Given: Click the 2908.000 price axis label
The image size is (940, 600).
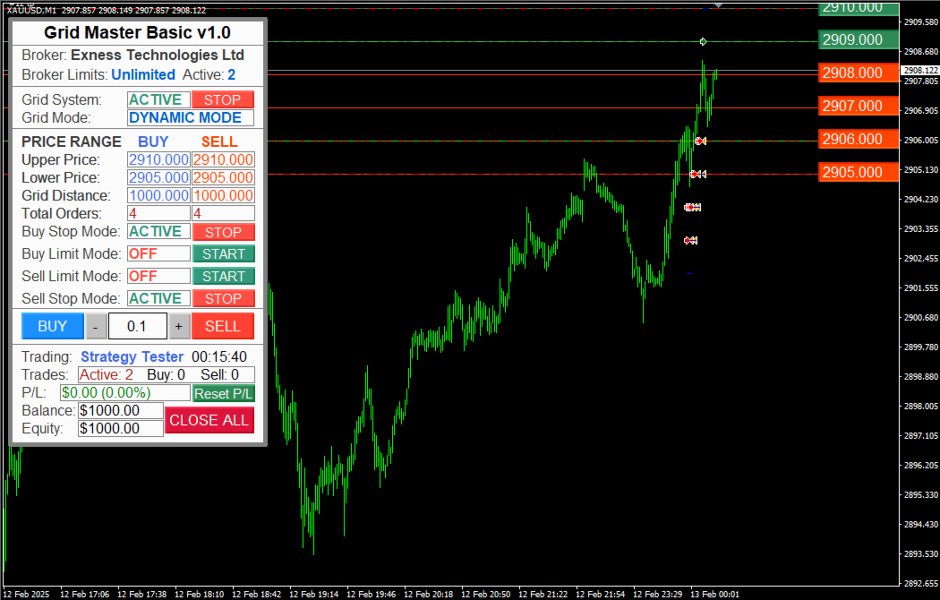Looking at the screenshot, I should [857, 73].
